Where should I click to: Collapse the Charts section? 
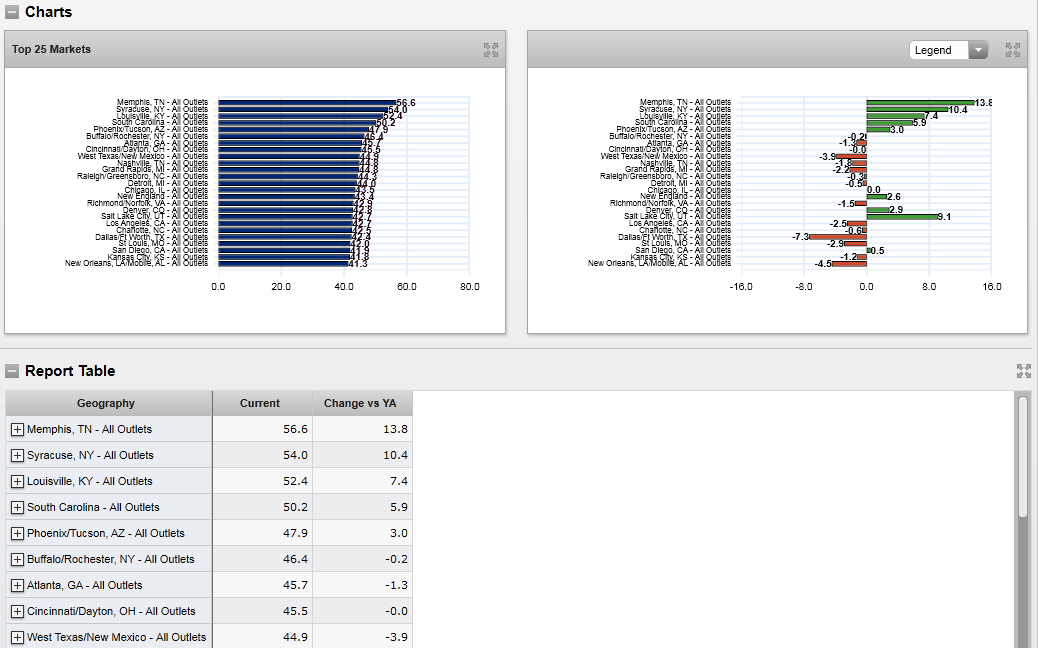pyautogui.click(x=12, y=12)
